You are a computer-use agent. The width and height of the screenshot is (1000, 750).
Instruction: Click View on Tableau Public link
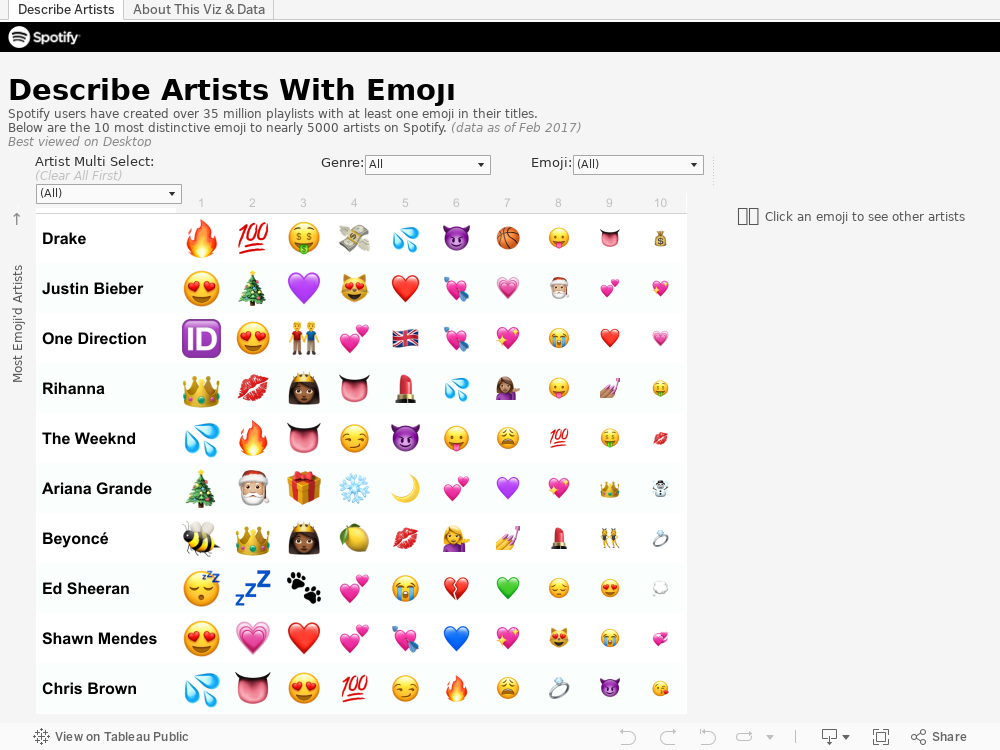pos(111,737)
